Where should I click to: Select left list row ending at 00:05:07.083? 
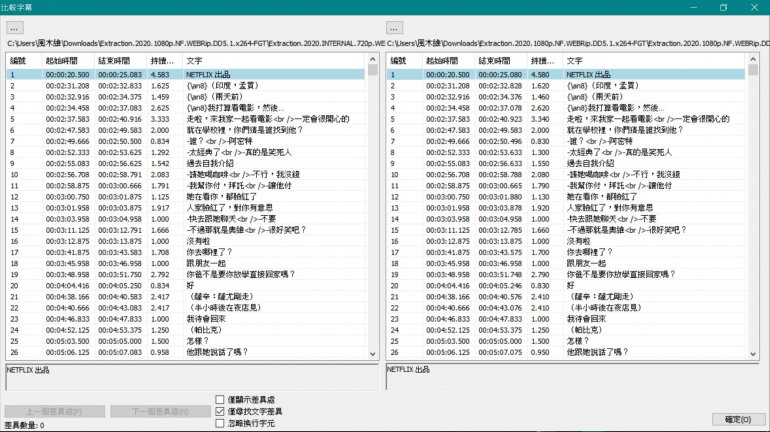tap(186, 352)
